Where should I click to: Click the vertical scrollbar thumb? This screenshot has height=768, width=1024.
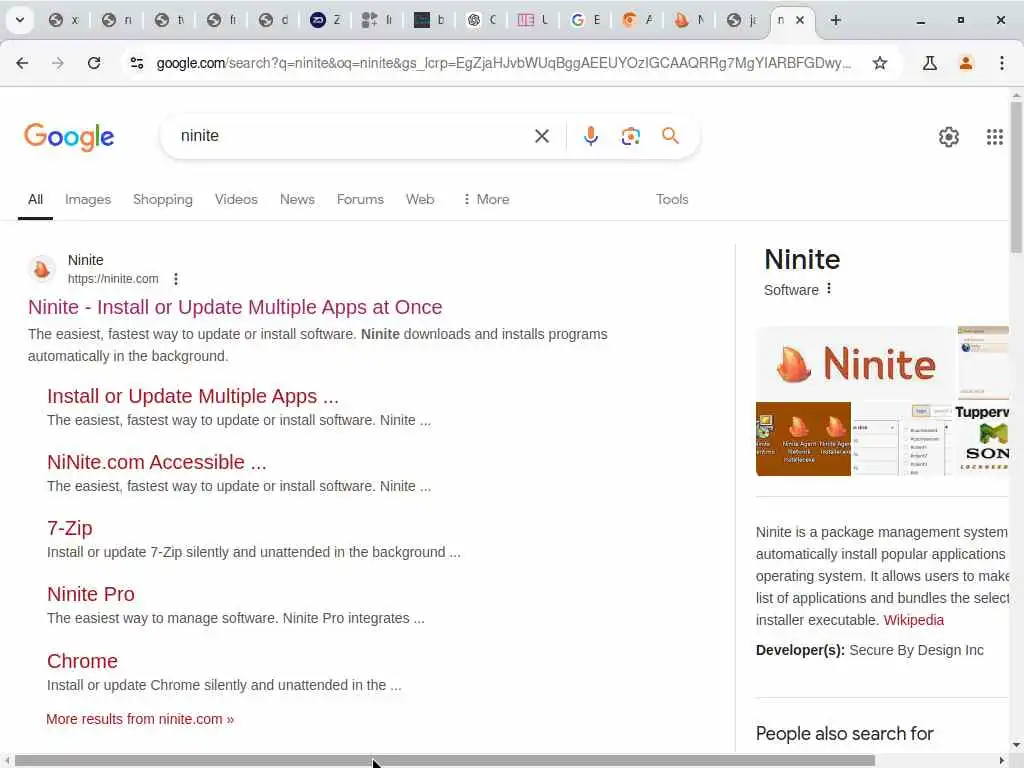click(x=1017, y=176)
